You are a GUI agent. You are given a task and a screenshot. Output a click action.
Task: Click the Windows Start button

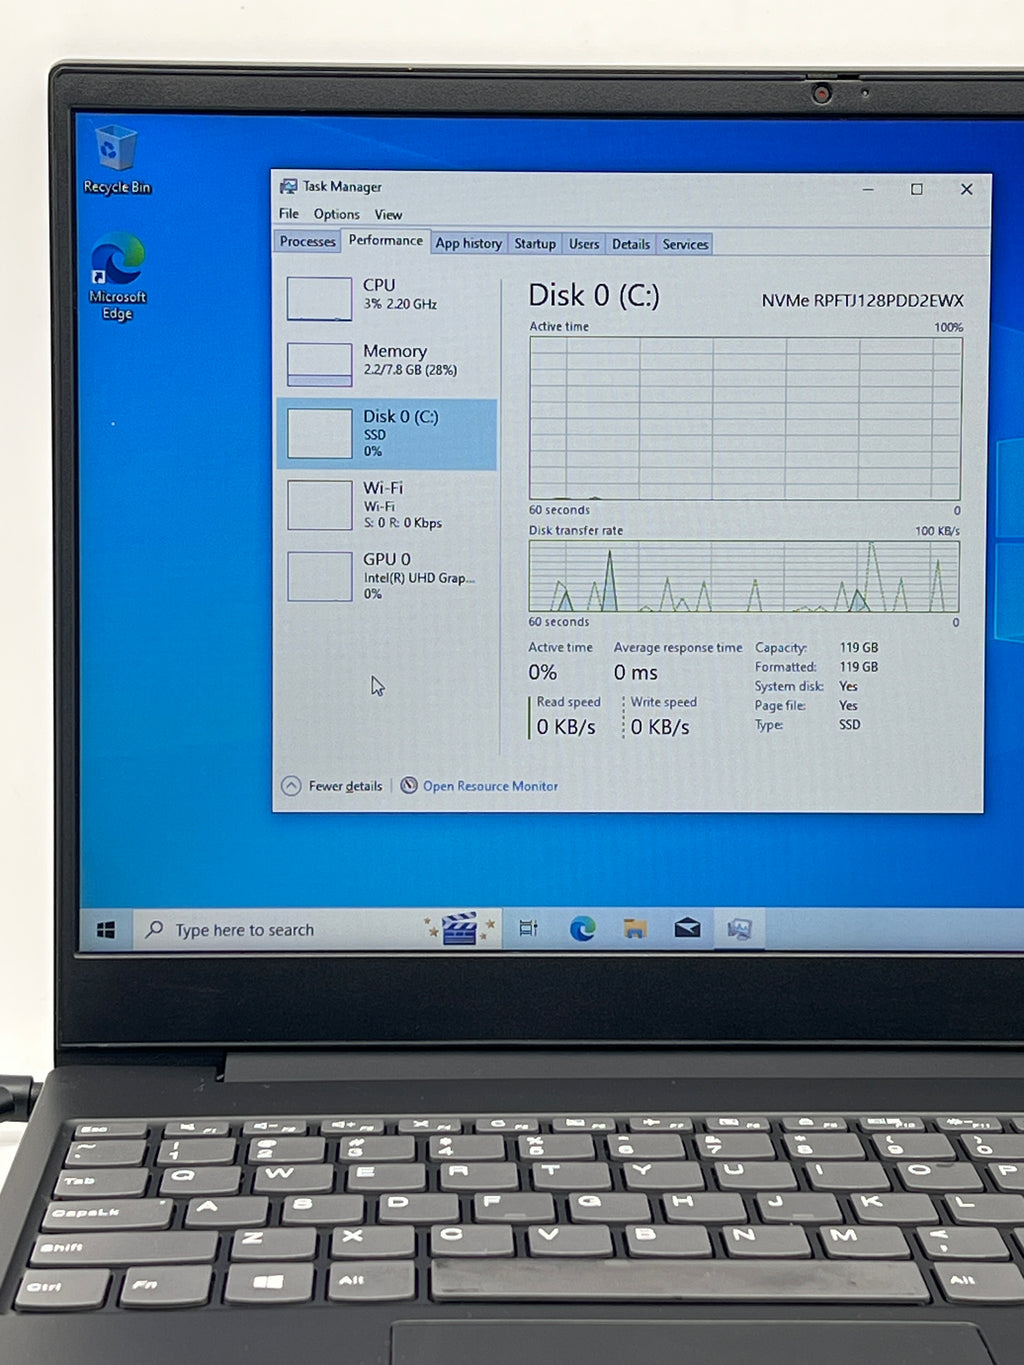click(106, 930)
